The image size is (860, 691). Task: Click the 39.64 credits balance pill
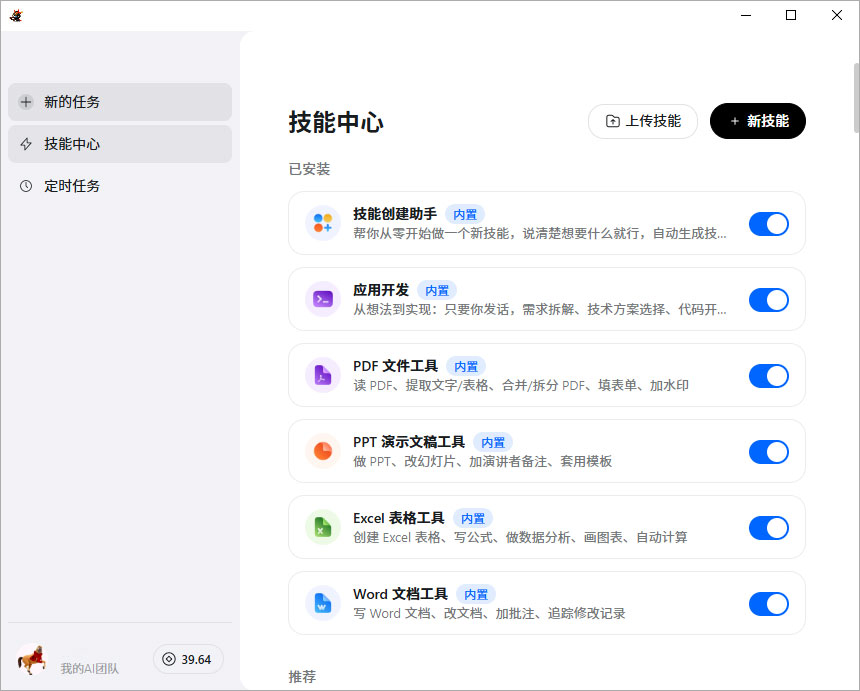click(188, 659)
